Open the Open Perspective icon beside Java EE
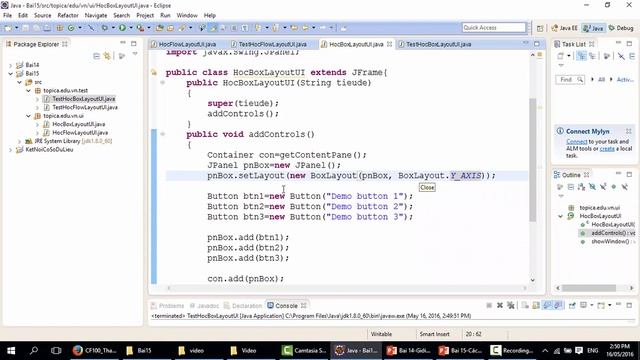The height and width of the screenshot is (360, 640). [540, 28]
